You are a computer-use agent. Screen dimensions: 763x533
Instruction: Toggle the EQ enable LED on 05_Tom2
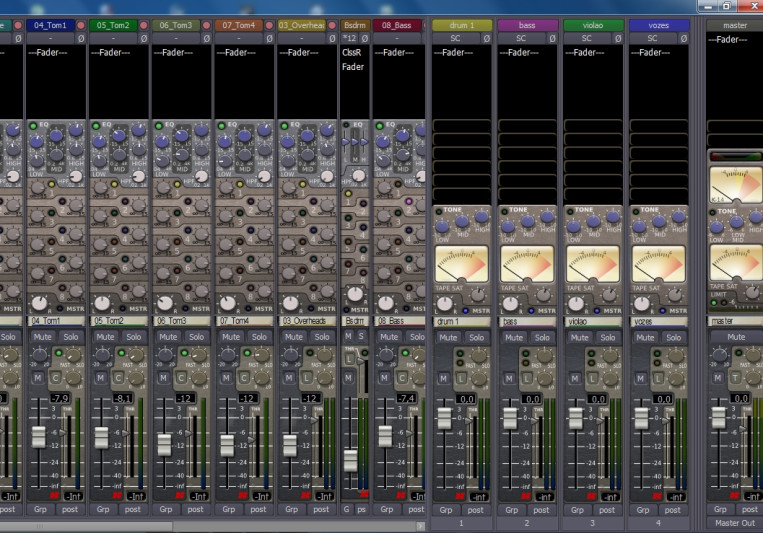(96, 126)
